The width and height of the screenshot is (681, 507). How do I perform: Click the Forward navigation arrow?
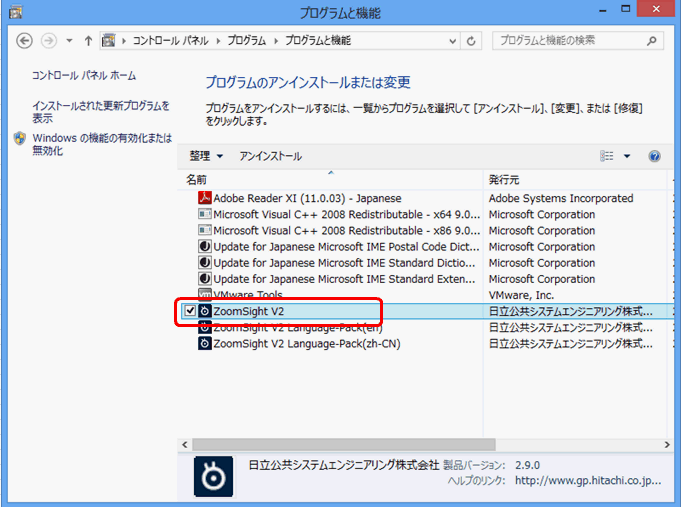coord(49,41)
